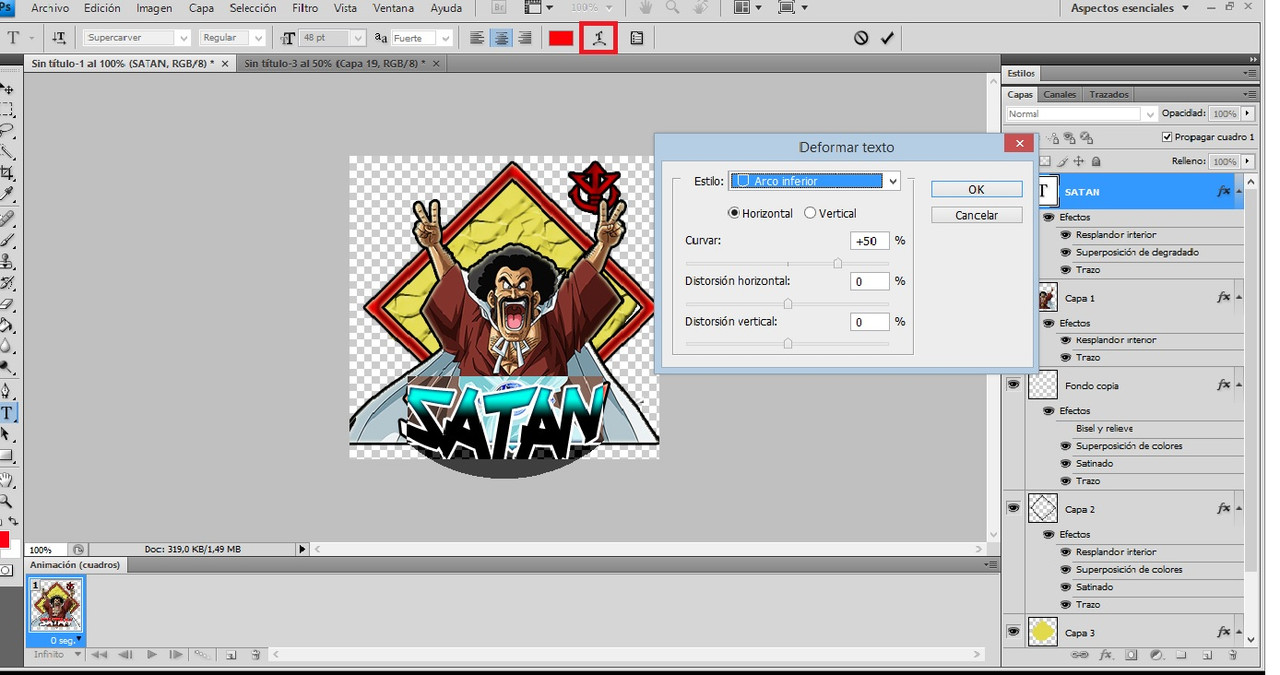Click the tween animation frames icon

click(x=202, y=655)
